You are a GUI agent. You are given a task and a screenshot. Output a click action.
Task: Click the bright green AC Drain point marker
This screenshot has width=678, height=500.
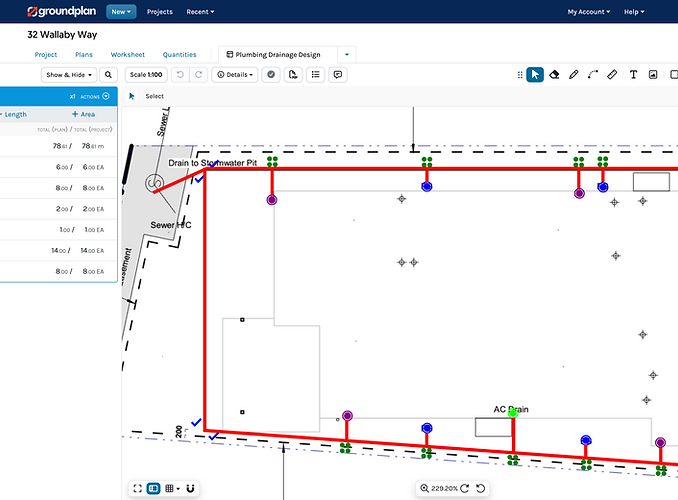point(513,413)
